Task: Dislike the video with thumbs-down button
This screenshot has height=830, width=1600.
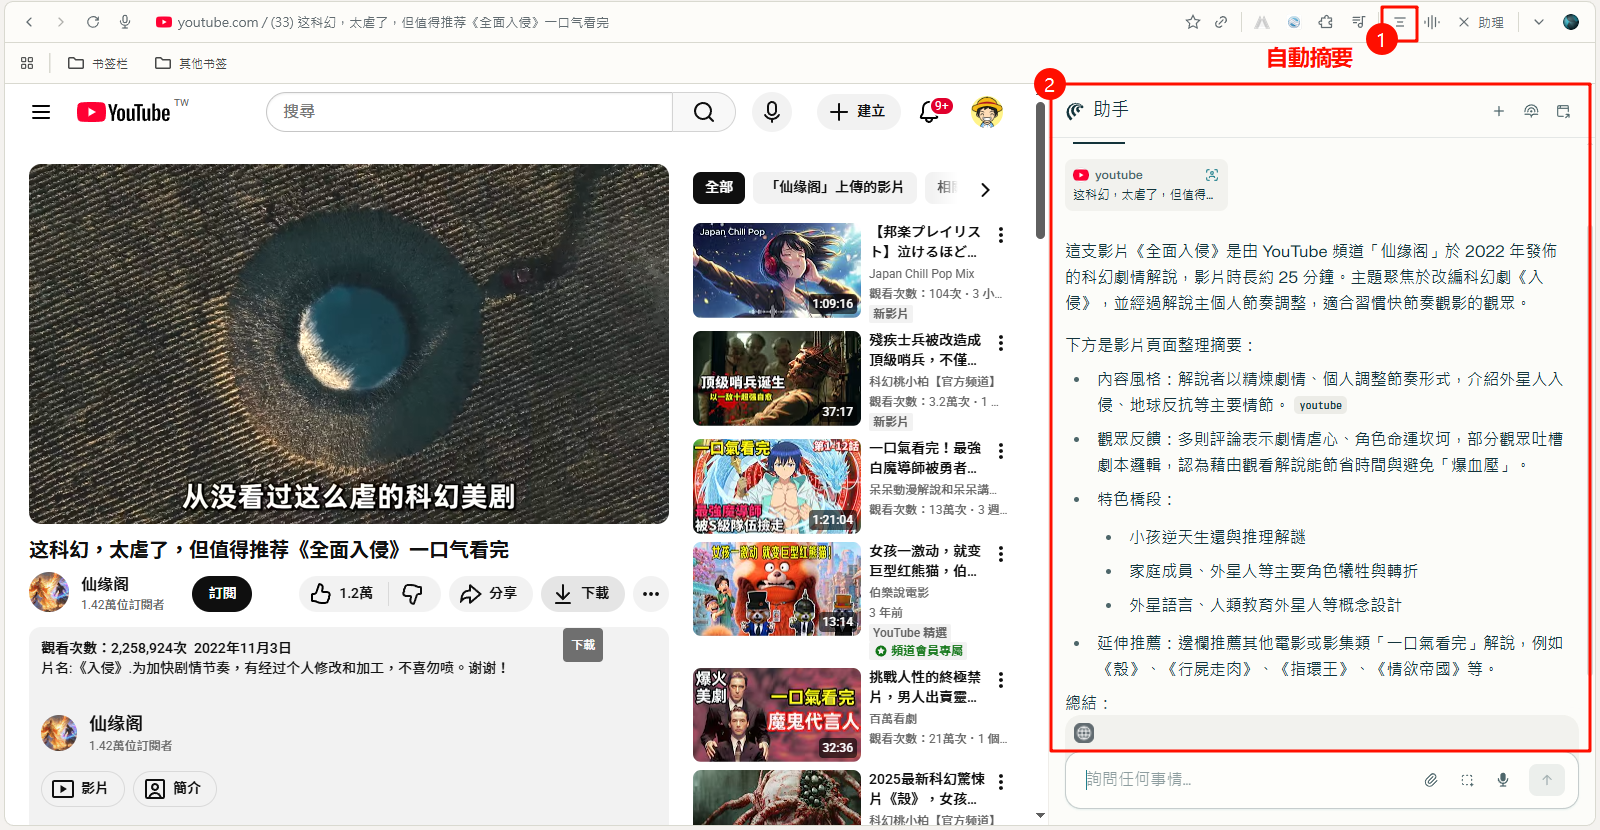Action: (412, 594)
